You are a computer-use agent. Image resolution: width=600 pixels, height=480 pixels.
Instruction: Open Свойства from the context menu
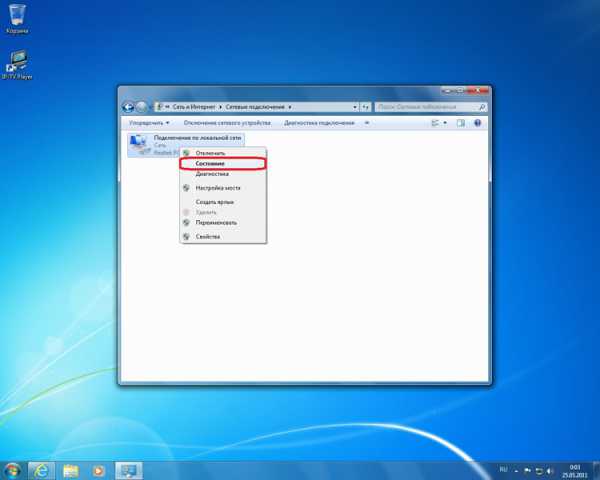pos(208,236)
